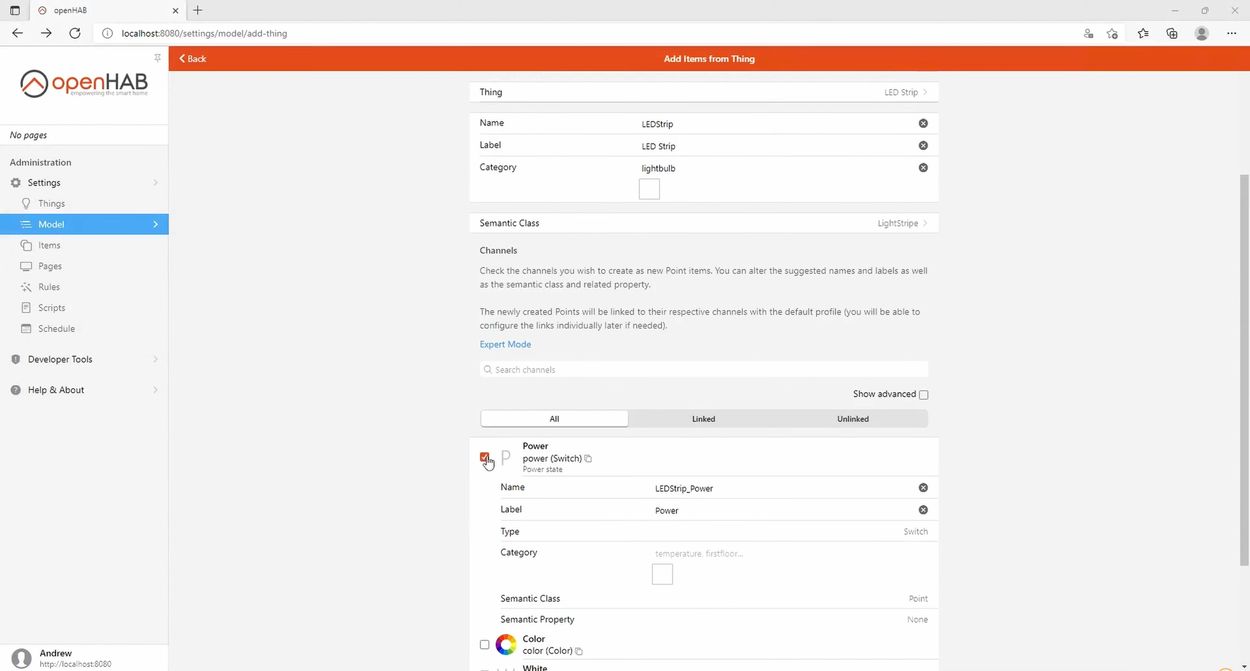The image size is (1250, 671).
Task: Clear the LEDStrip_Power name field
Action: tap(922, 488)
